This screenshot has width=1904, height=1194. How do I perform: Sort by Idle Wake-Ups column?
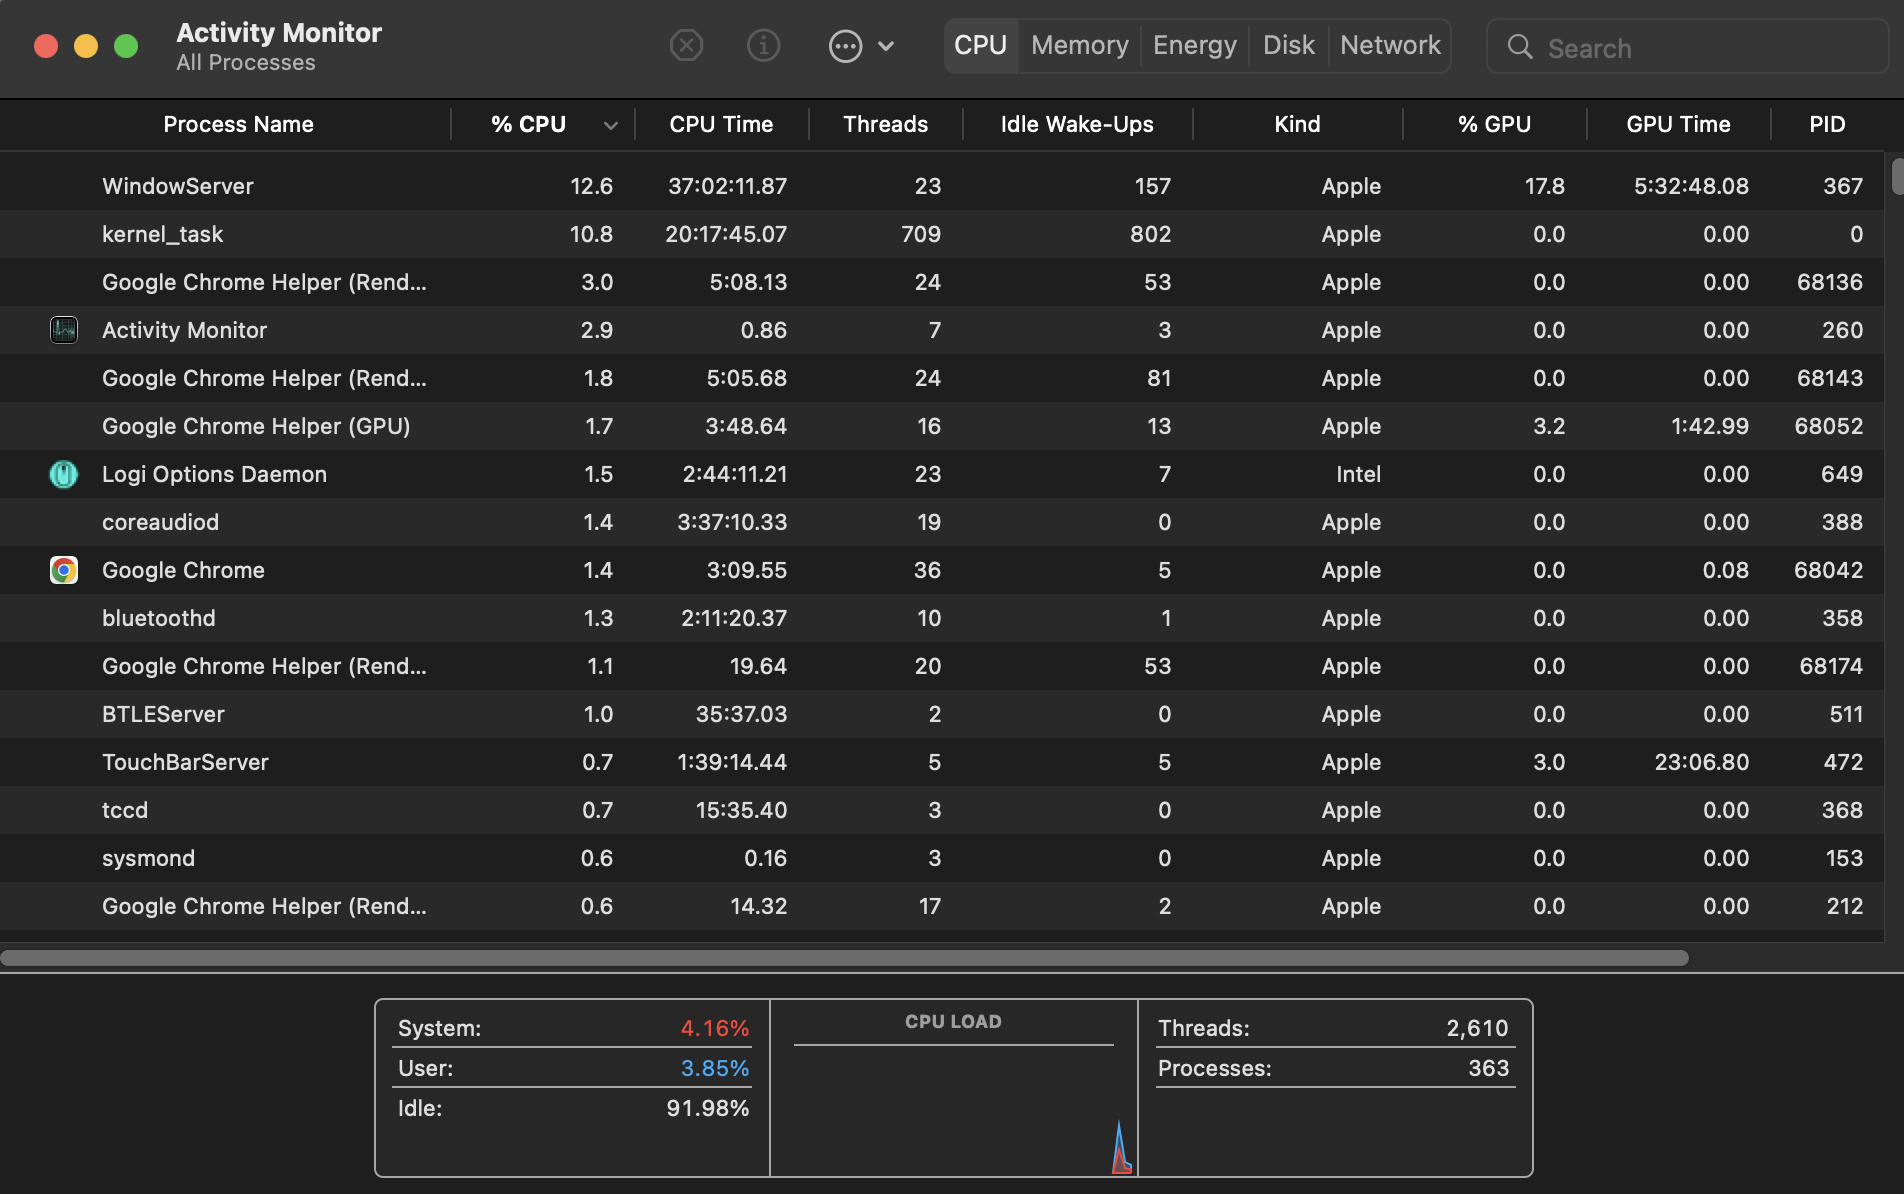click(x=1077, y=125)
